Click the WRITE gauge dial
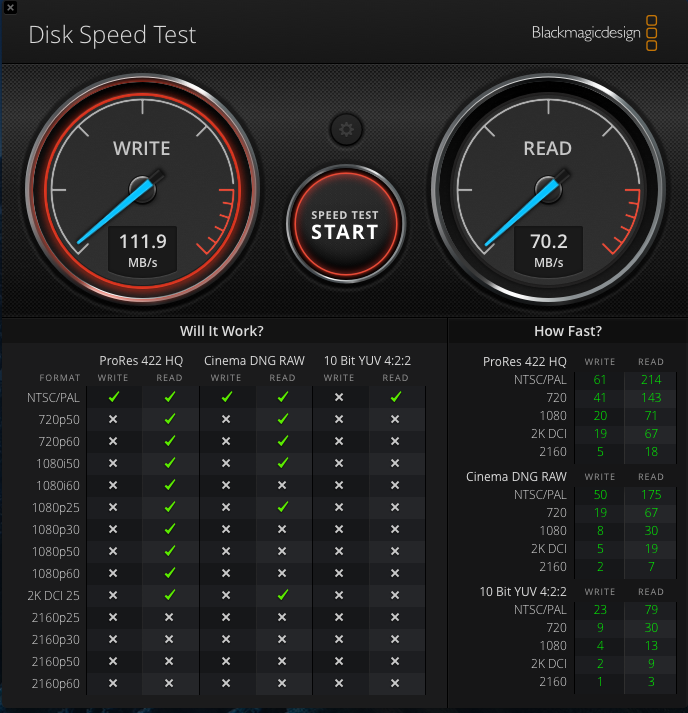The image size is (688, 713). 142,189
